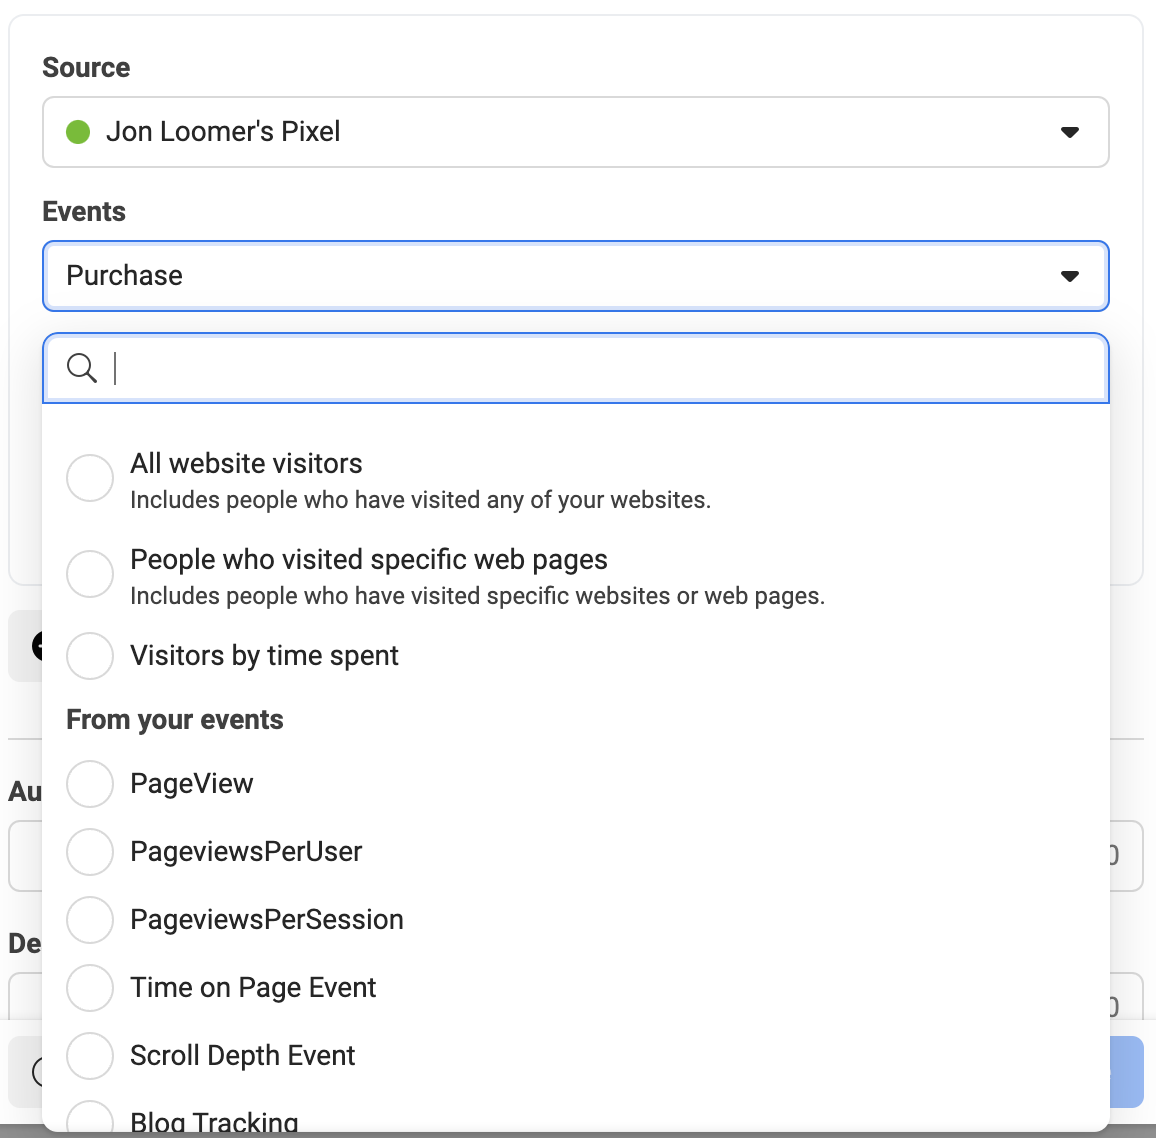Click the Purchase events field

point(576,276)
